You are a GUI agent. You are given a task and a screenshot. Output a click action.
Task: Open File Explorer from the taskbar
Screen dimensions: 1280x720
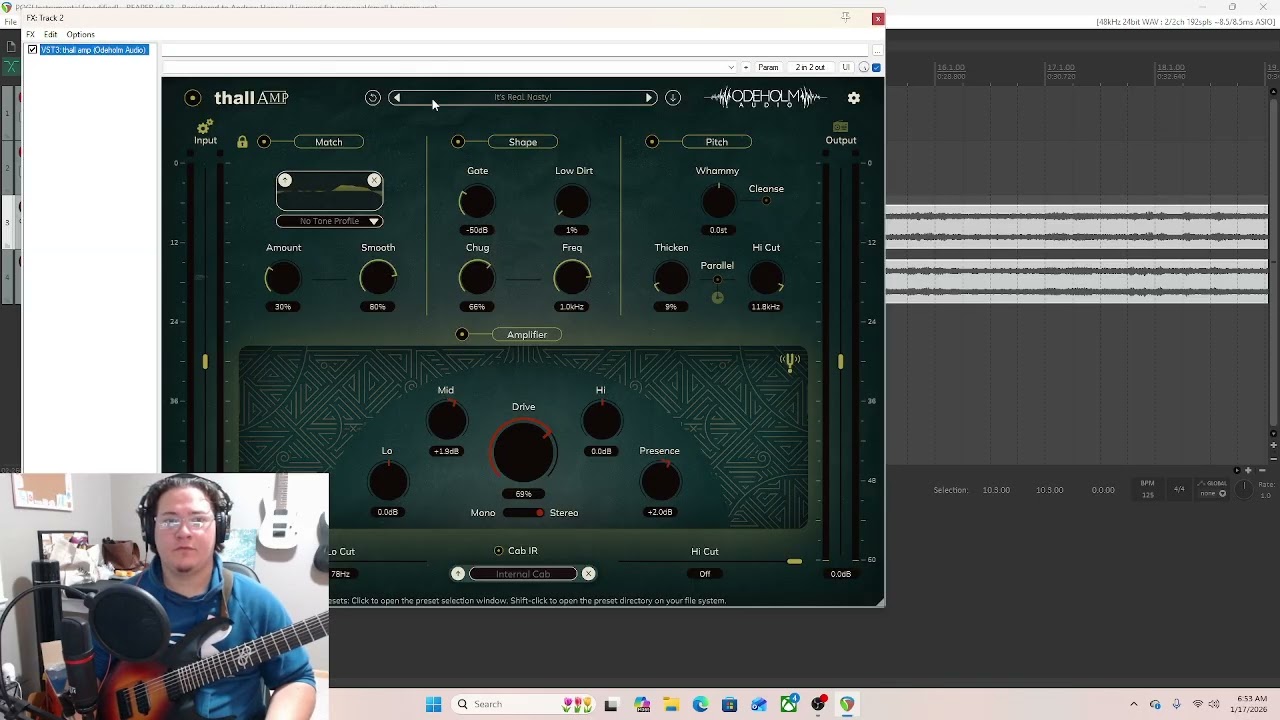(x=670, y=704)
